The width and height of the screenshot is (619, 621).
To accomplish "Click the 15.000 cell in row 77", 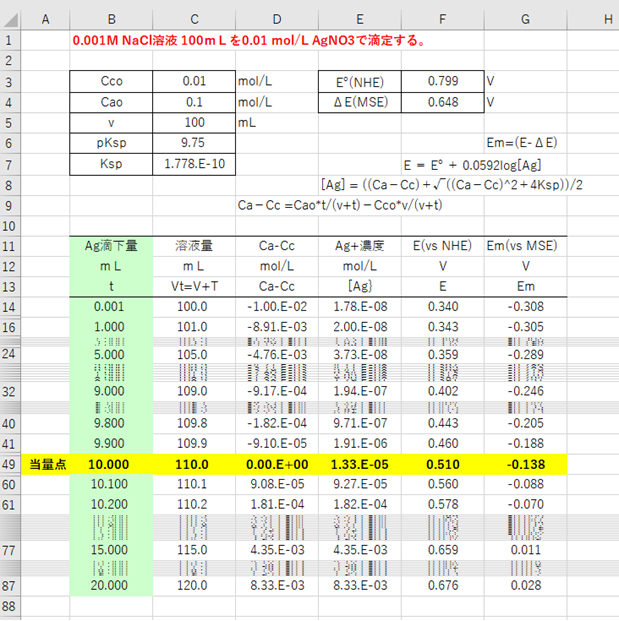I will pos(111,550).
